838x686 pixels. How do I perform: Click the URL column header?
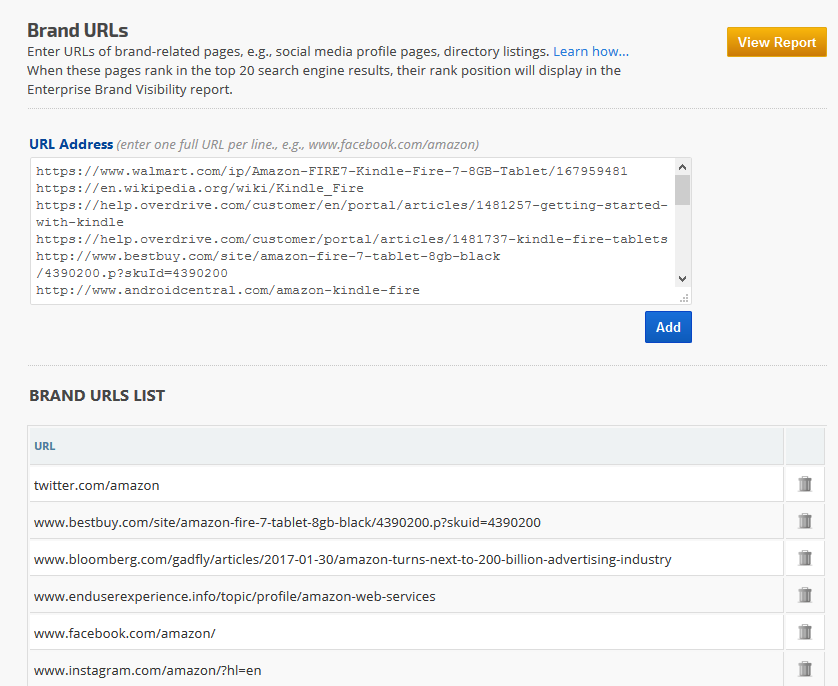[45, 446]
